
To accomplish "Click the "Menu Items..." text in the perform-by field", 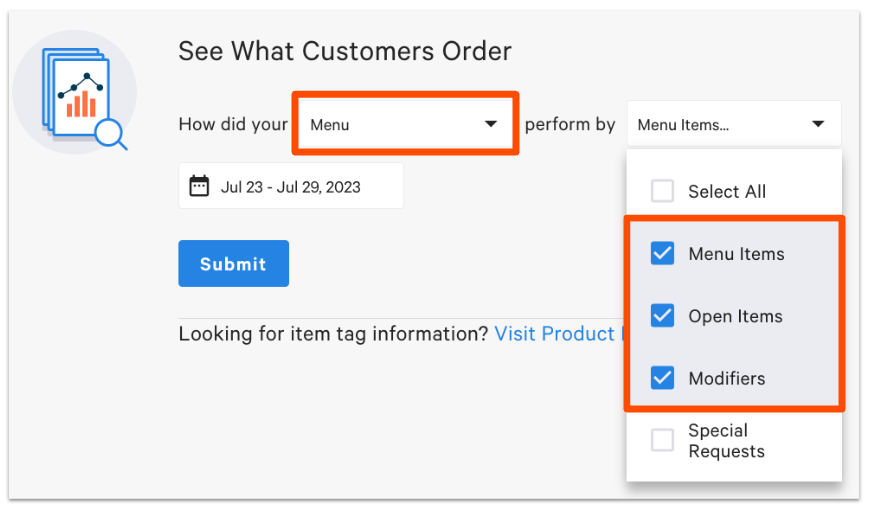I will tap(683, 125).
